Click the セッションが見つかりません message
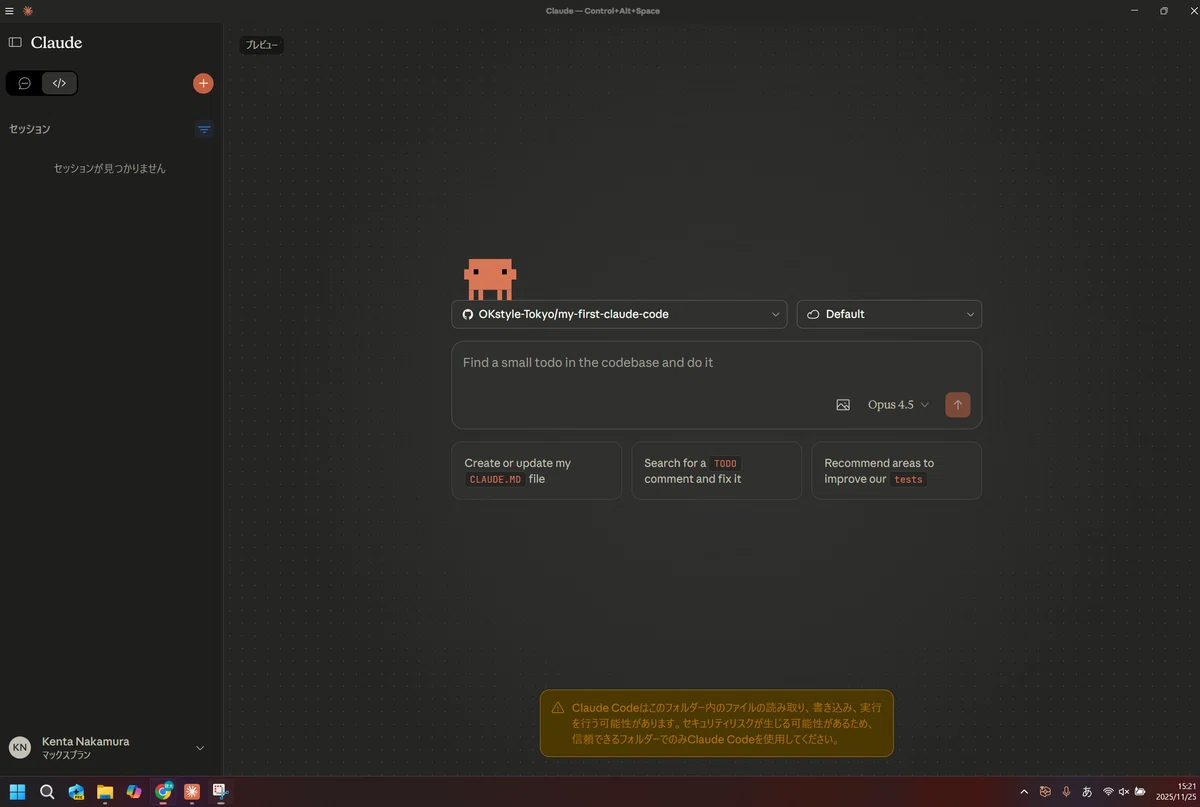This screenshot has height=807, width=1200. (110, 169)
